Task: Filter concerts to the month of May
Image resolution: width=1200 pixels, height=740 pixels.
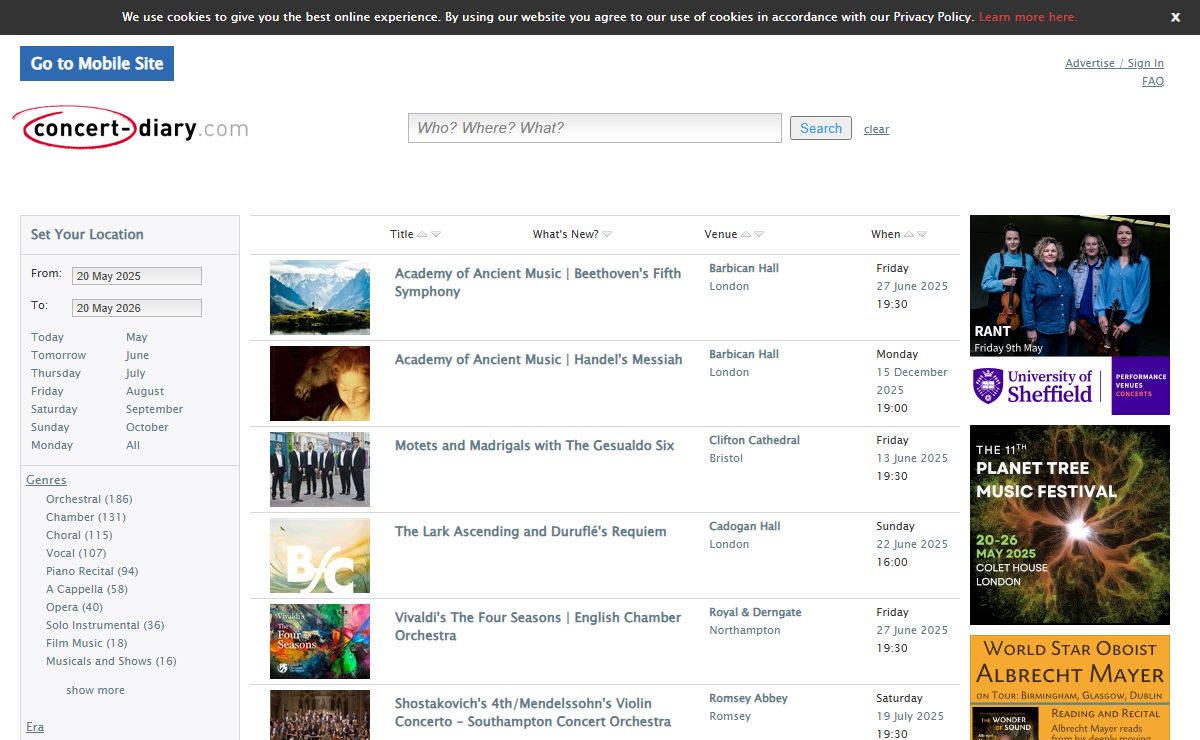Action: click(137, 337)
